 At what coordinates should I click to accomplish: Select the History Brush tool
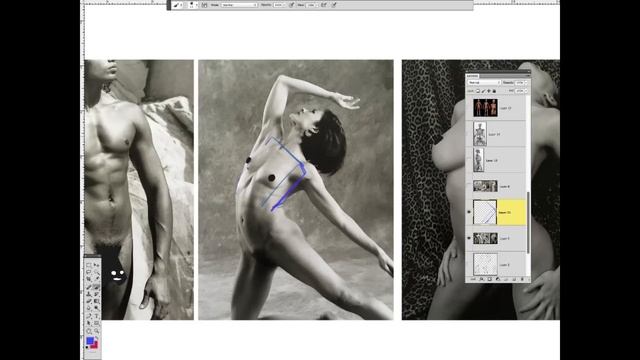(97, 294)
